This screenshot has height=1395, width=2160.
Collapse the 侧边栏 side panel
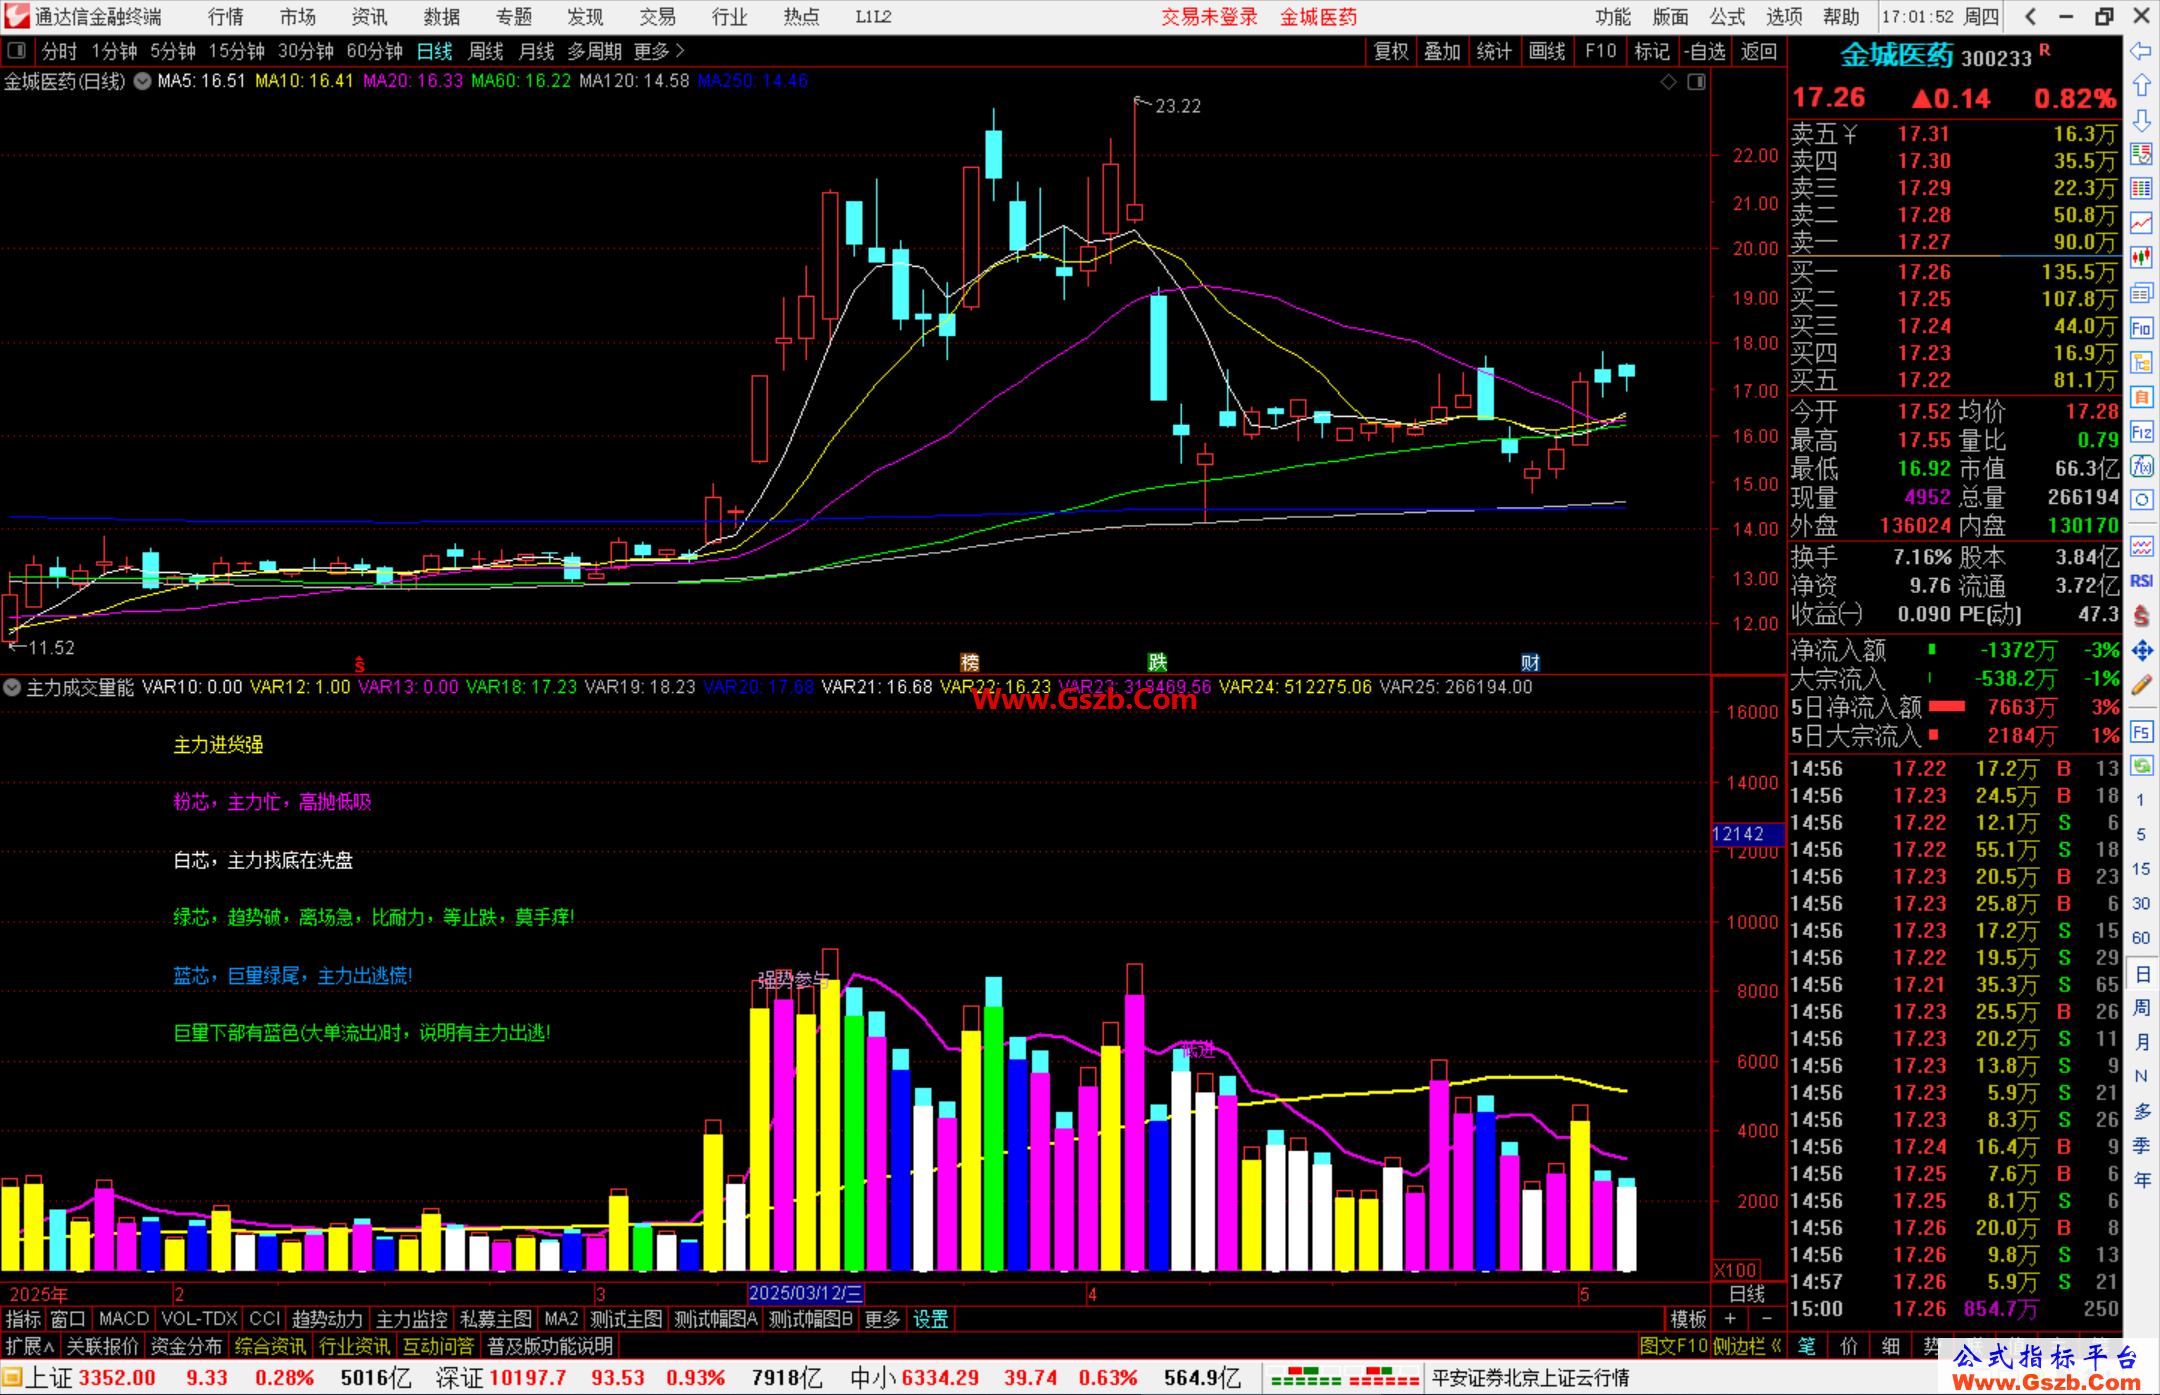point(1748,1346)
